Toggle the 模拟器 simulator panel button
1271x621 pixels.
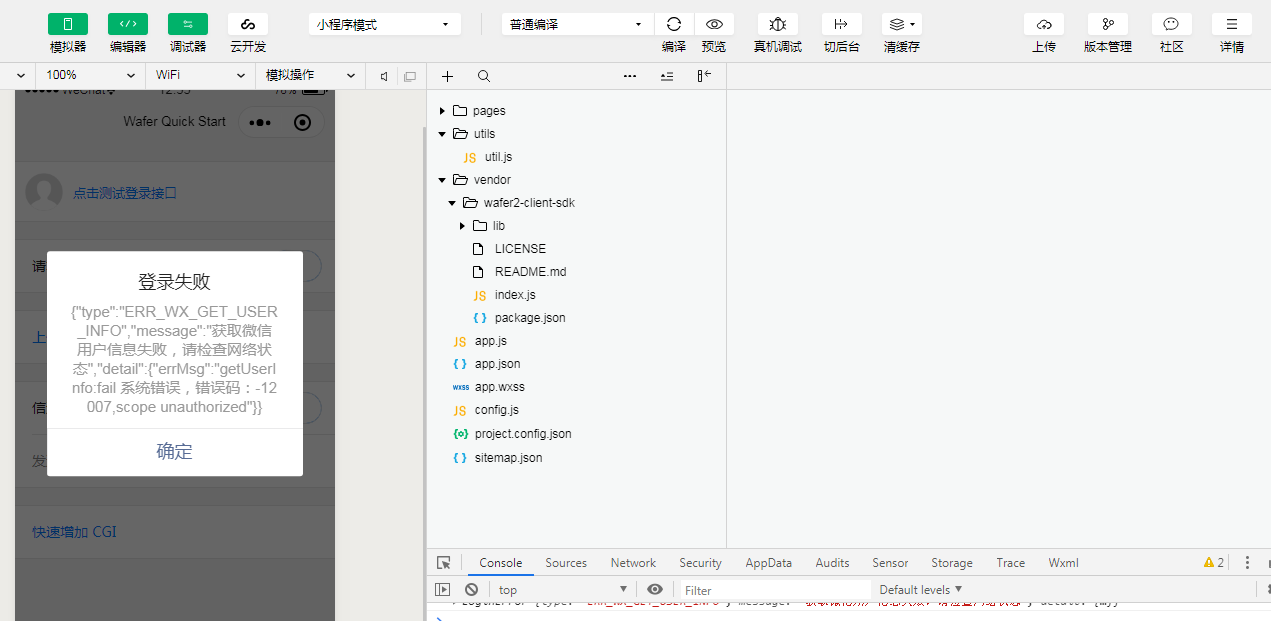tap(68, 24)
